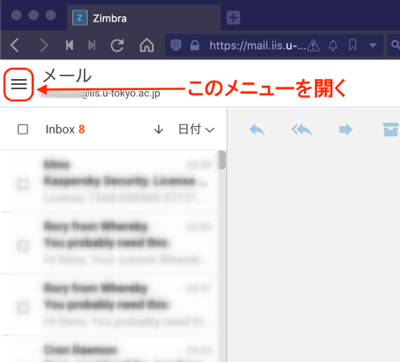This screenshot has width=400, height=362.
Task: Navigate back with the browser back arrow
Action: (15, 45)
